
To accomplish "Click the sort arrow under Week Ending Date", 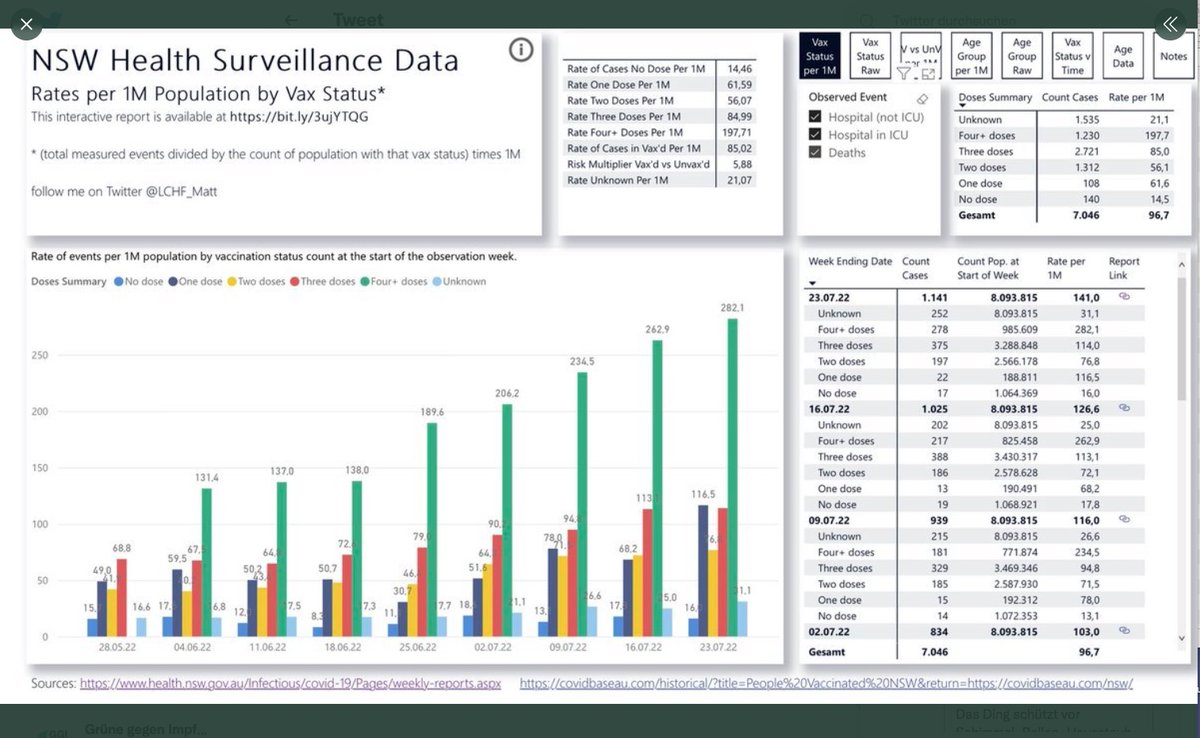I will click(812, 283).
